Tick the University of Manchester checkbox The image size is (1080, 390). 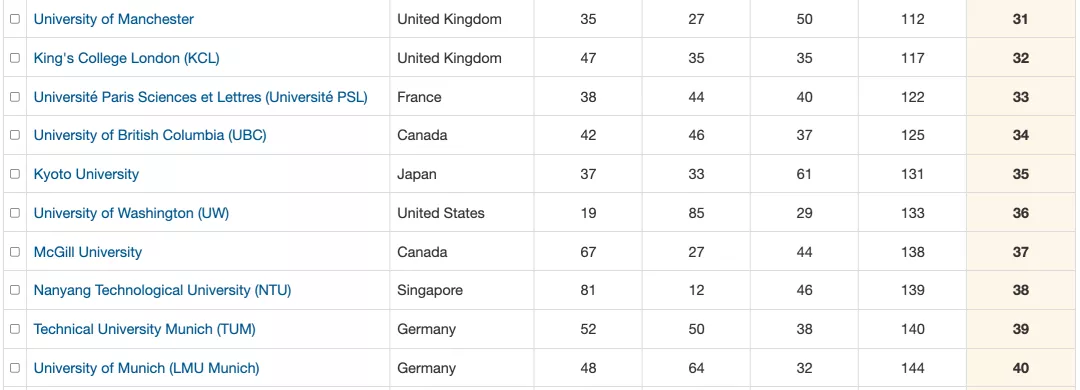point(14,19)
